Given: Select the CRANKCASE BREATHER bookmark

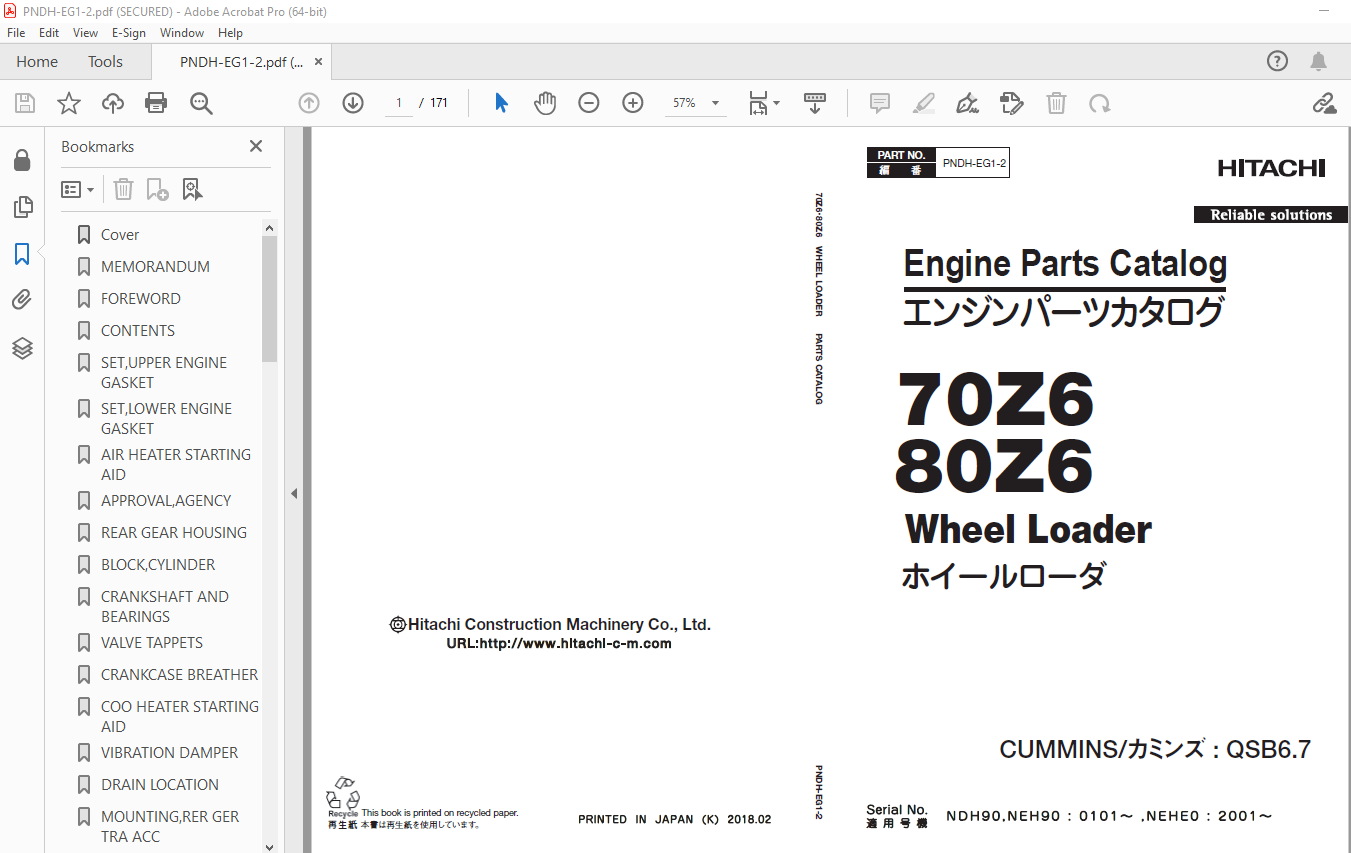Looking at the screenshot, I should [180, 675].
